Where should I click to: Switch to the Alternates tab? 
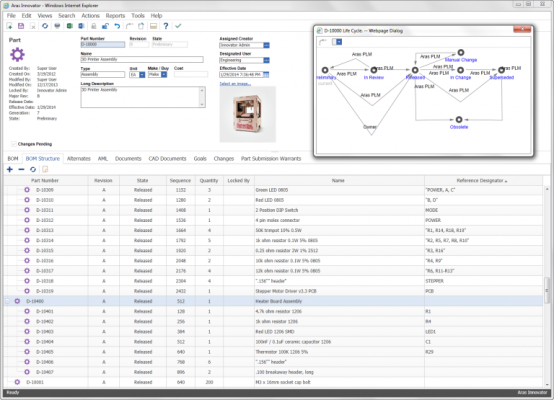(79, 159)
